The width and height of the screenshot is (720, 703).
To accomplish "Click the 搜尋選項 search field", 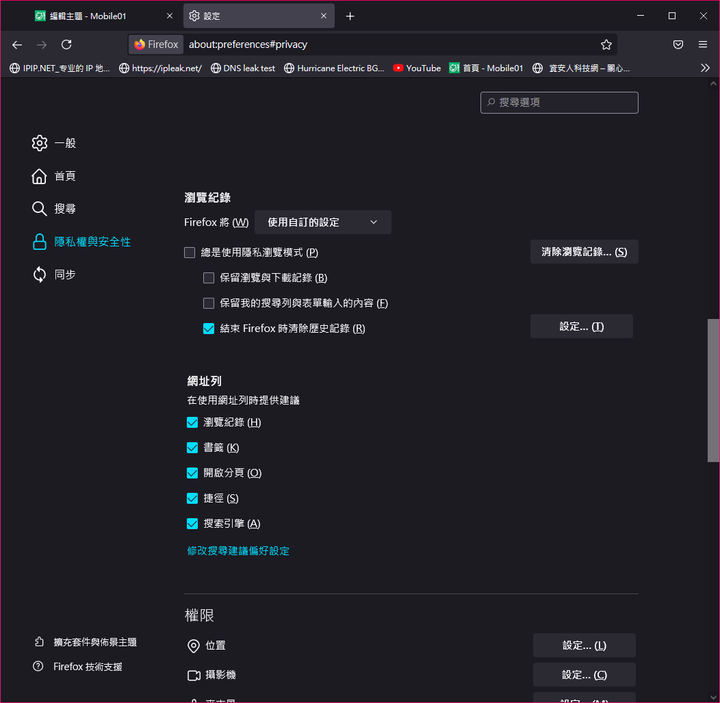I will [559, 102].
